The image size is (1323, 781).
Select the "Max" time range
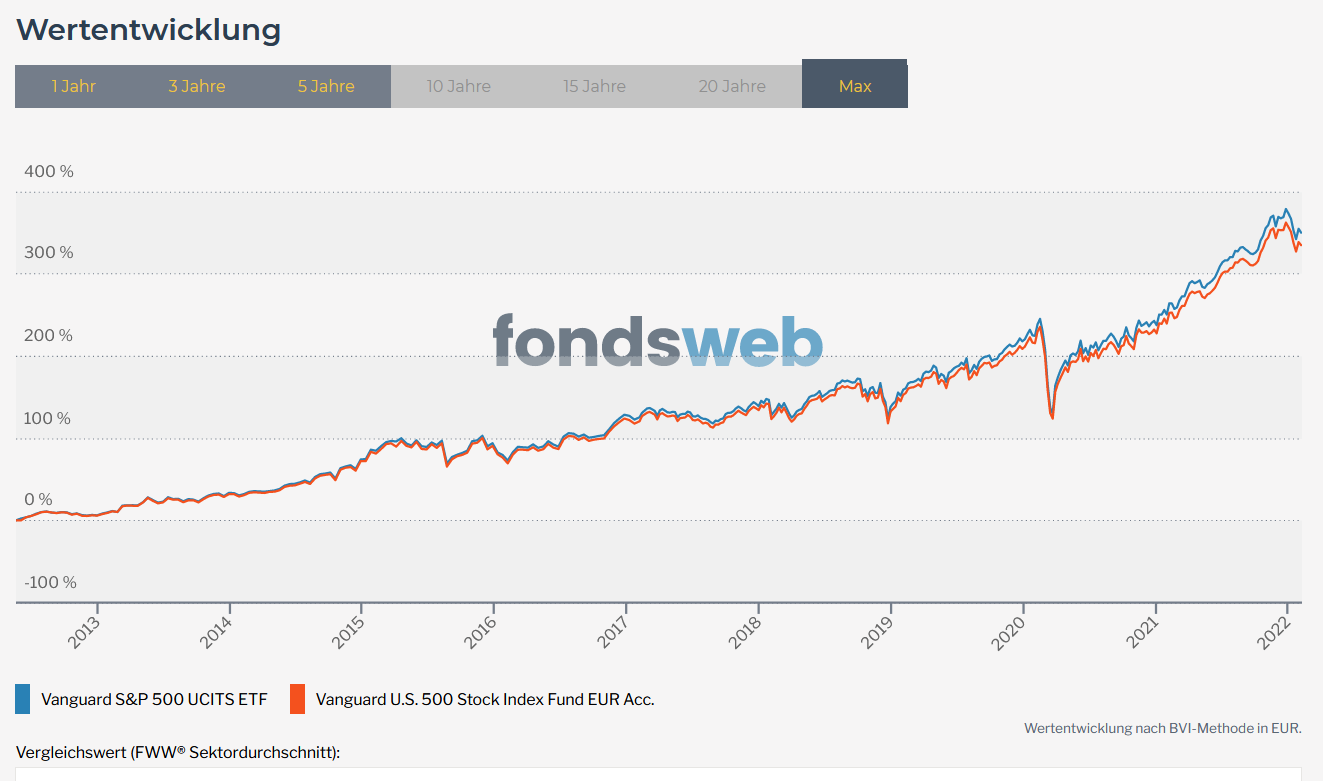pyautogui.click(x=854, y=86)
